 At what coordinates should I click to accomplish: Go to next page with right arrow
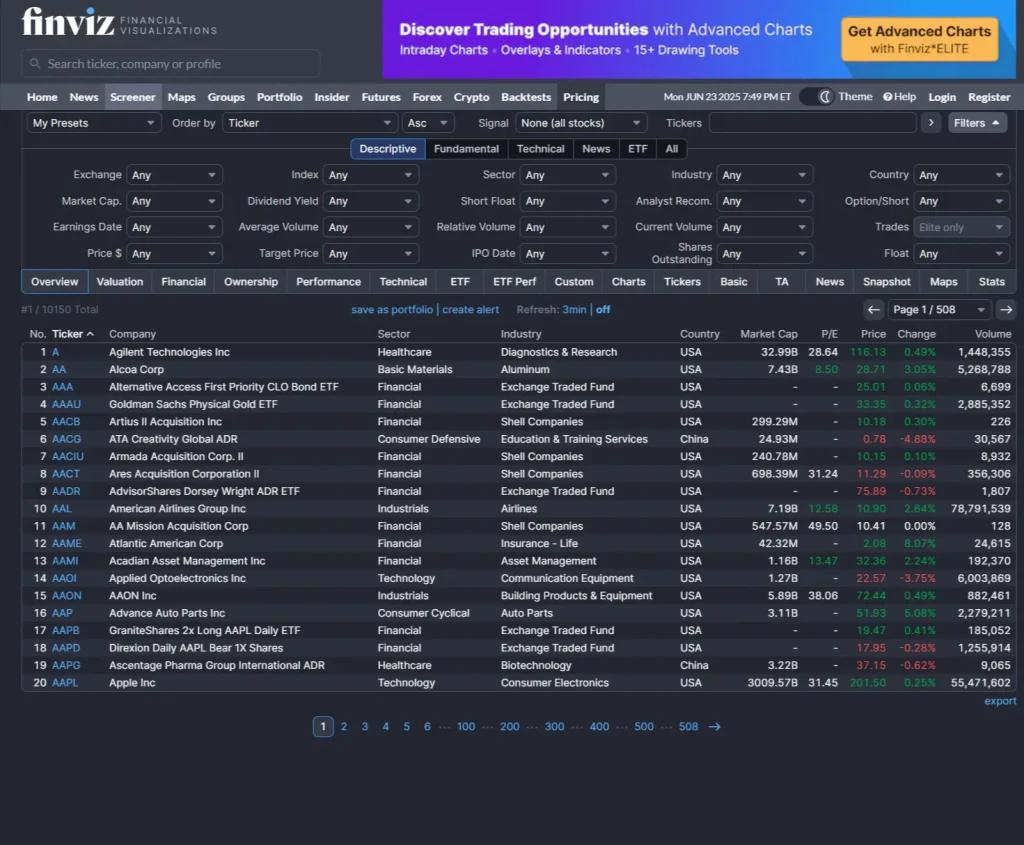click(1006, 310)
